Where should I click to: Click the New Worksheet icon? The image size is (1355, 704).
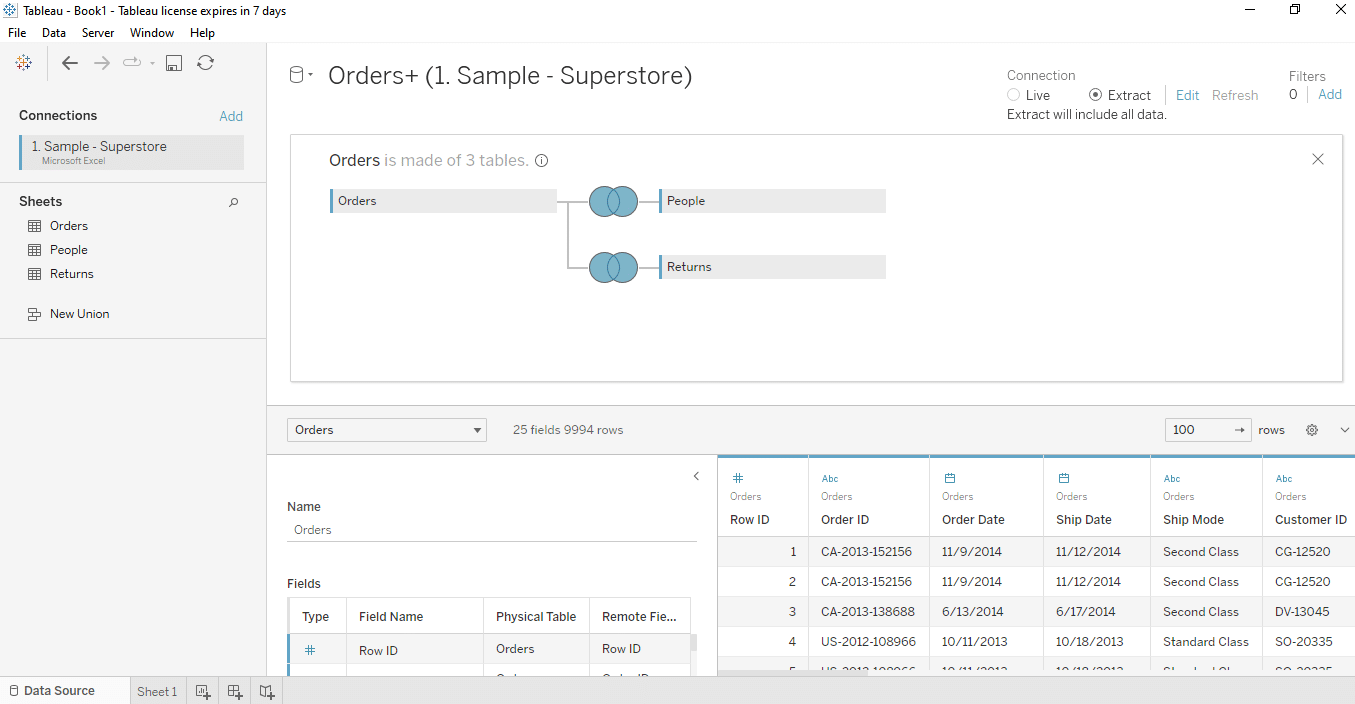tap(203, 690)
